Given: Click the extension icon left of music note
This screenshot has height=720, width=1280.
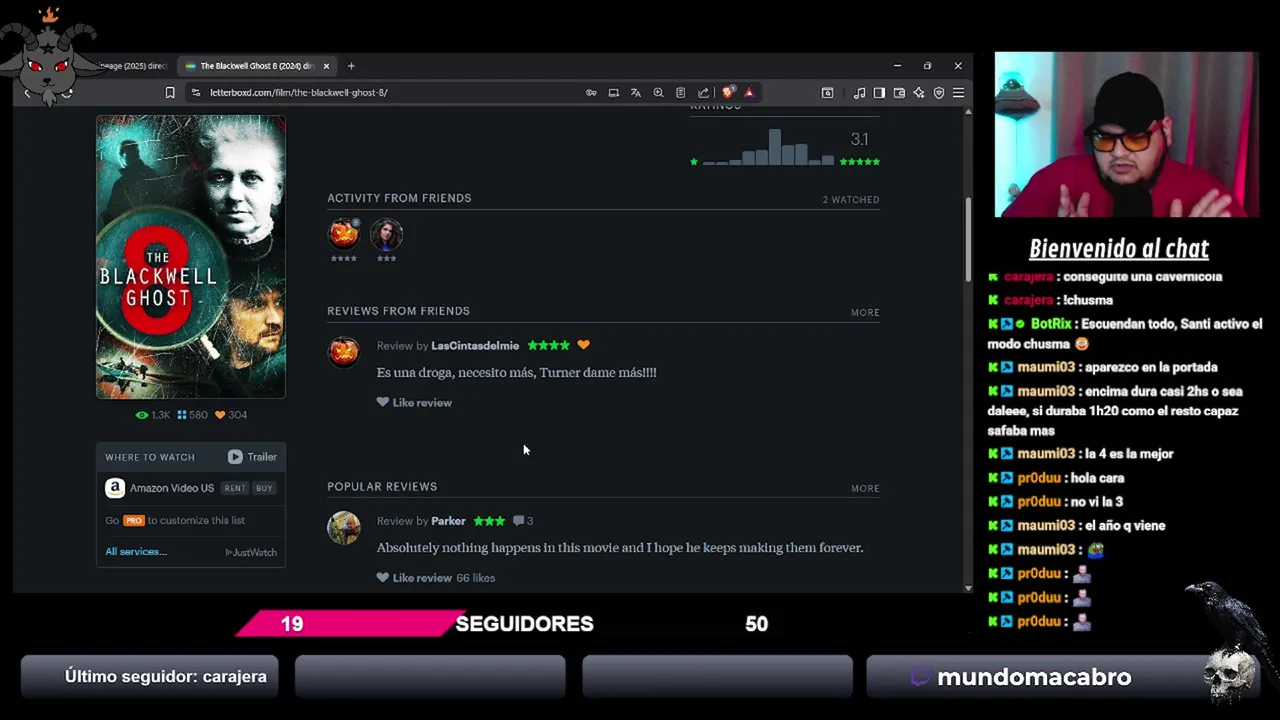Looking at the screenshot, I should click(x=827, y=93).
